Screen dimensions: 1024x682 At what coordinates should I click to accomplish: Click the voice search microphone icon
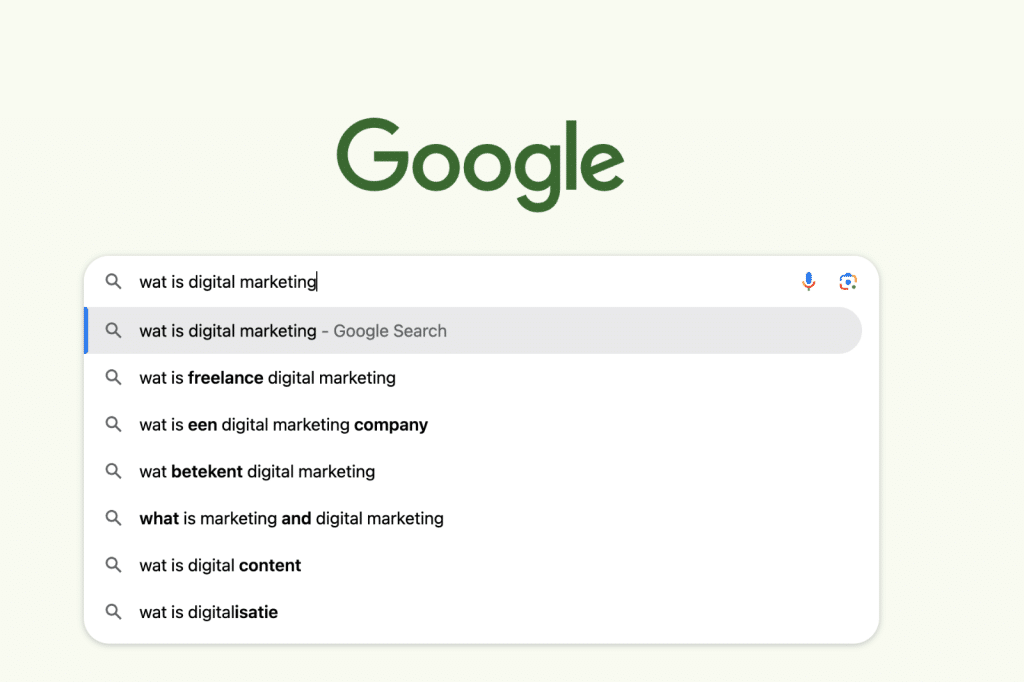click(809, 282)
